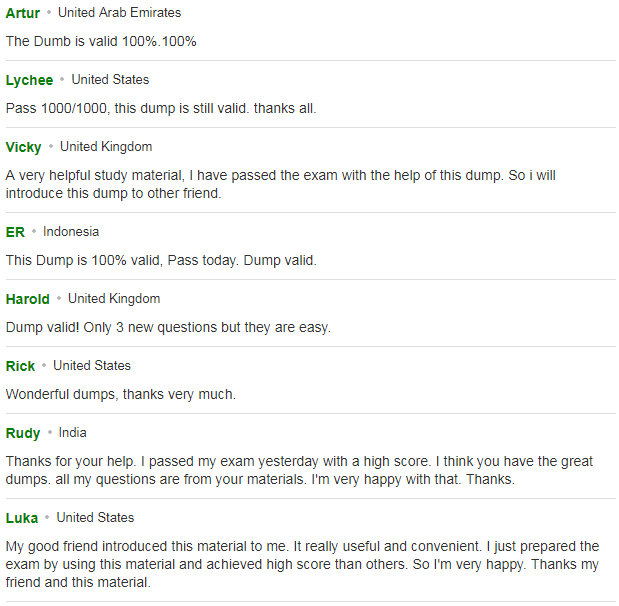Click the review 'The Dumb is valid 100%'

(101, 41)
